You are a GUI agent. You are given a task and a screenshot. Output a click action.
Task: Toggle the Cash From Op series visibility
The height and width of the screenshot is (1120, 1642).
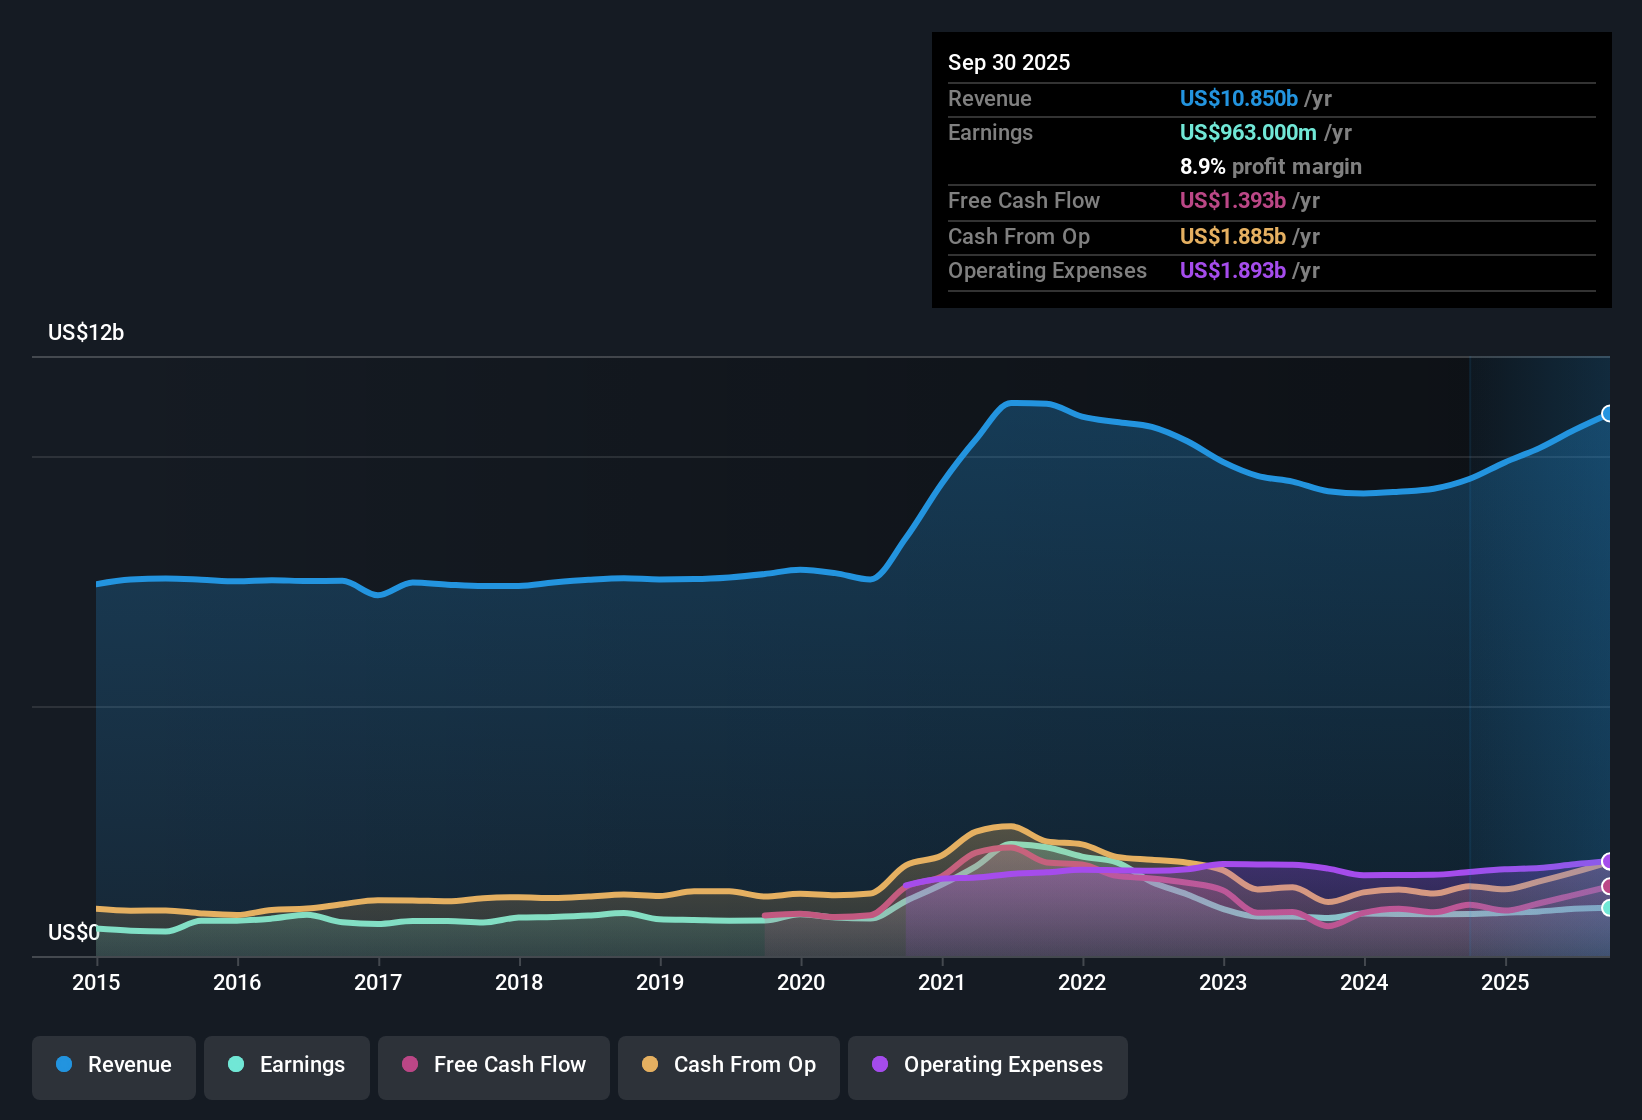coord(728,1065)
